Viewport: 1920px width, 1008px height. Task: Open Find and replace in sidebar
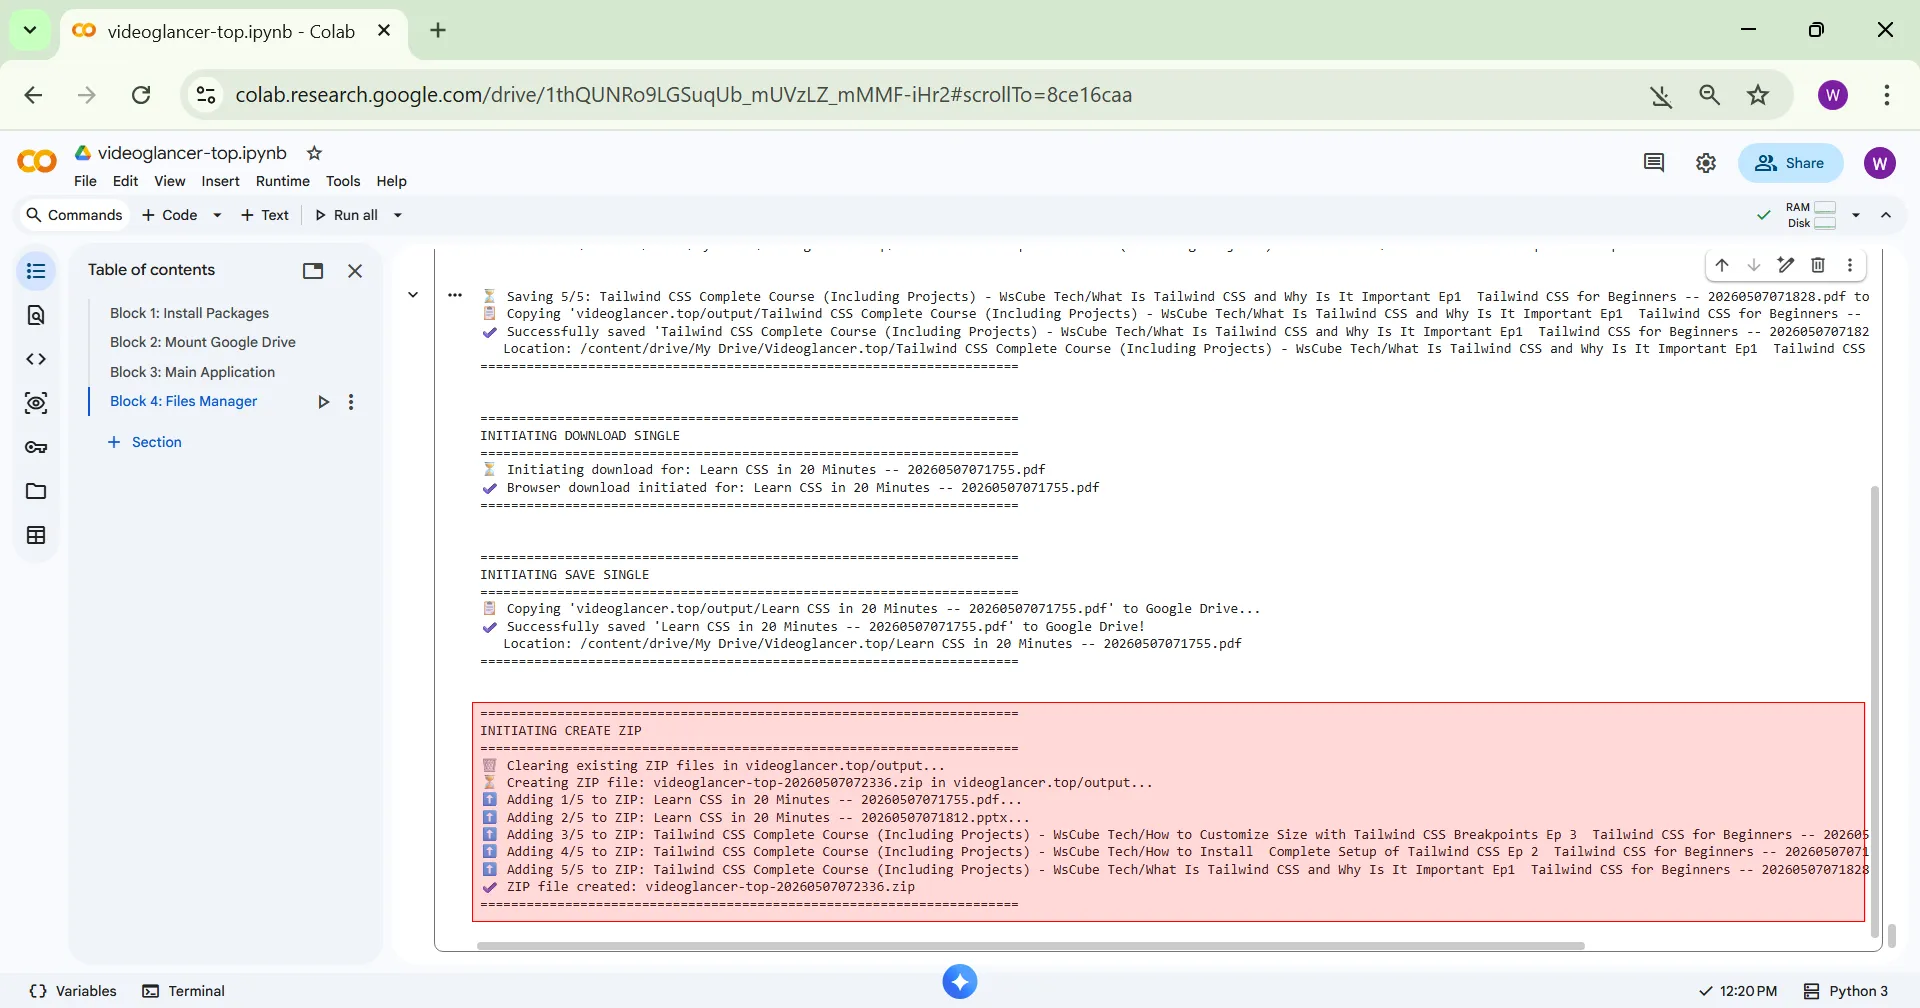click(36, 315)
